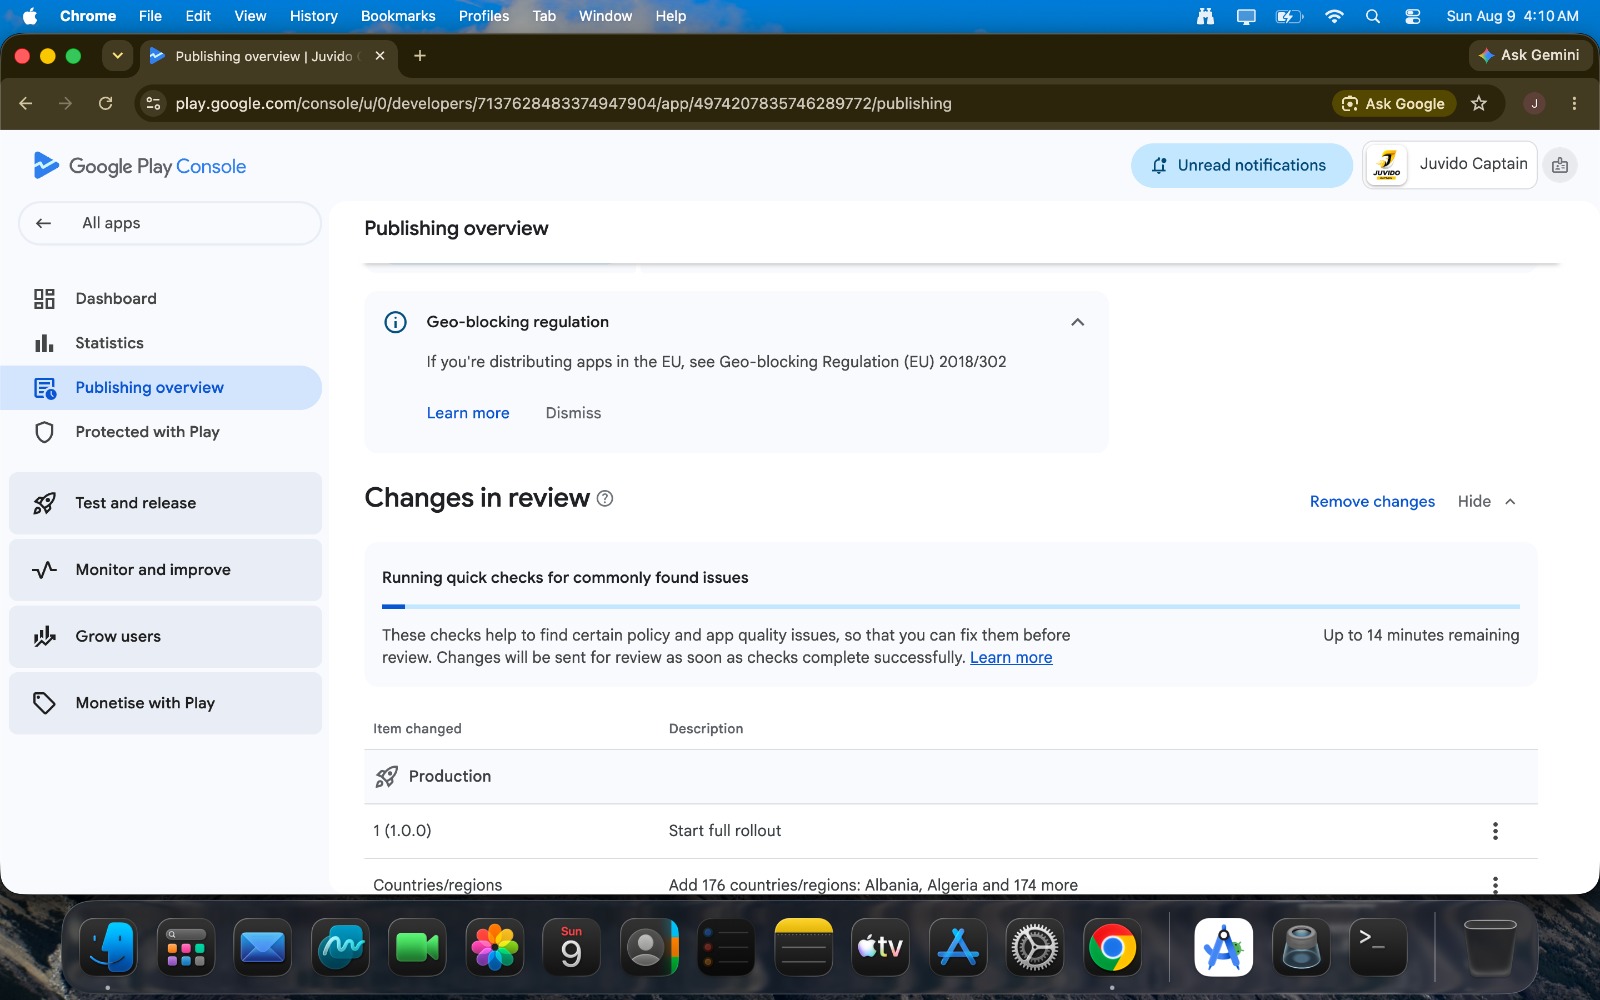
Task: Open the Dashboard grid icon
Action: coord(44,299)
